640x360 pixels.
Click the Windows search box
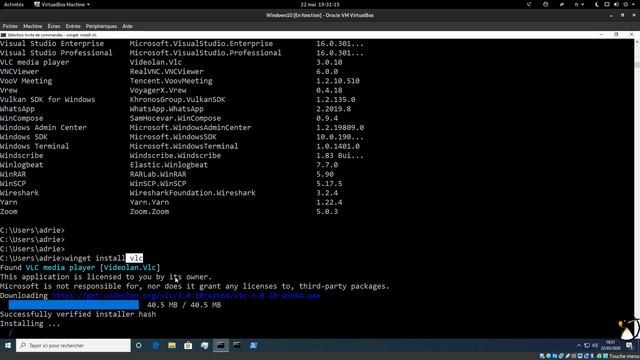pos(73,345)
